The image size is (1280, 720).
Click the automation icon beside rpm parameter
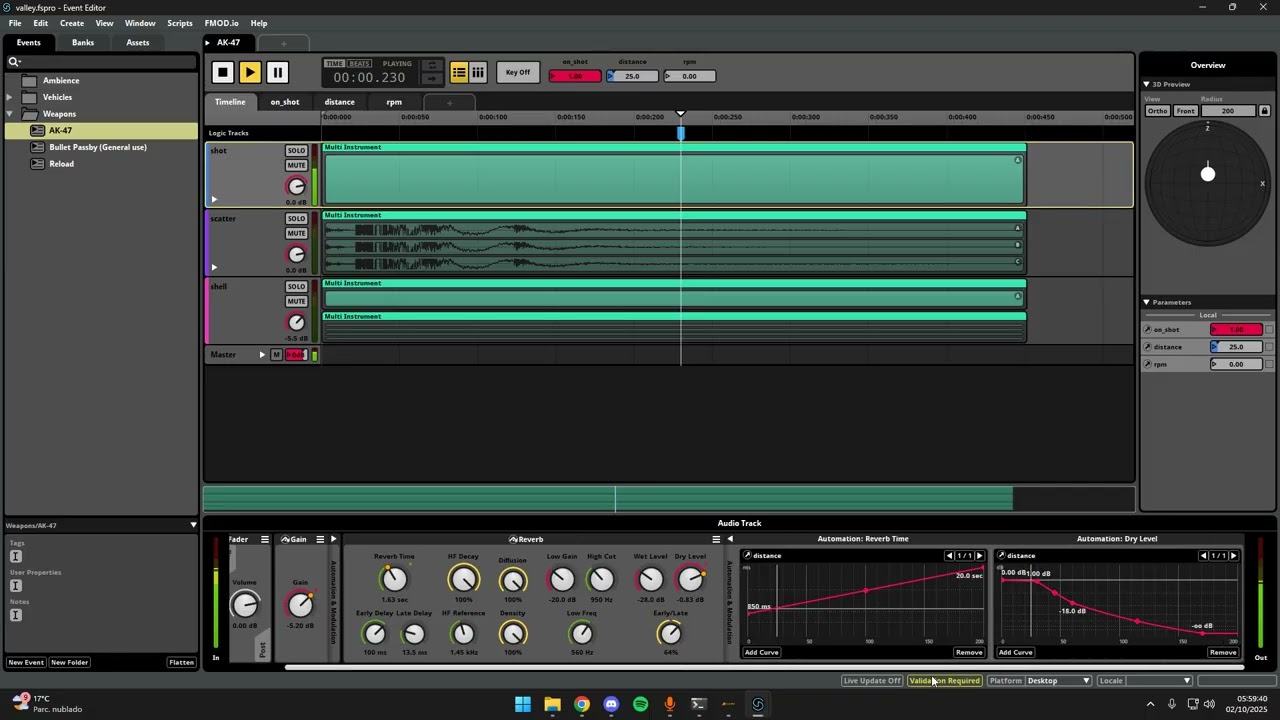1148,364
